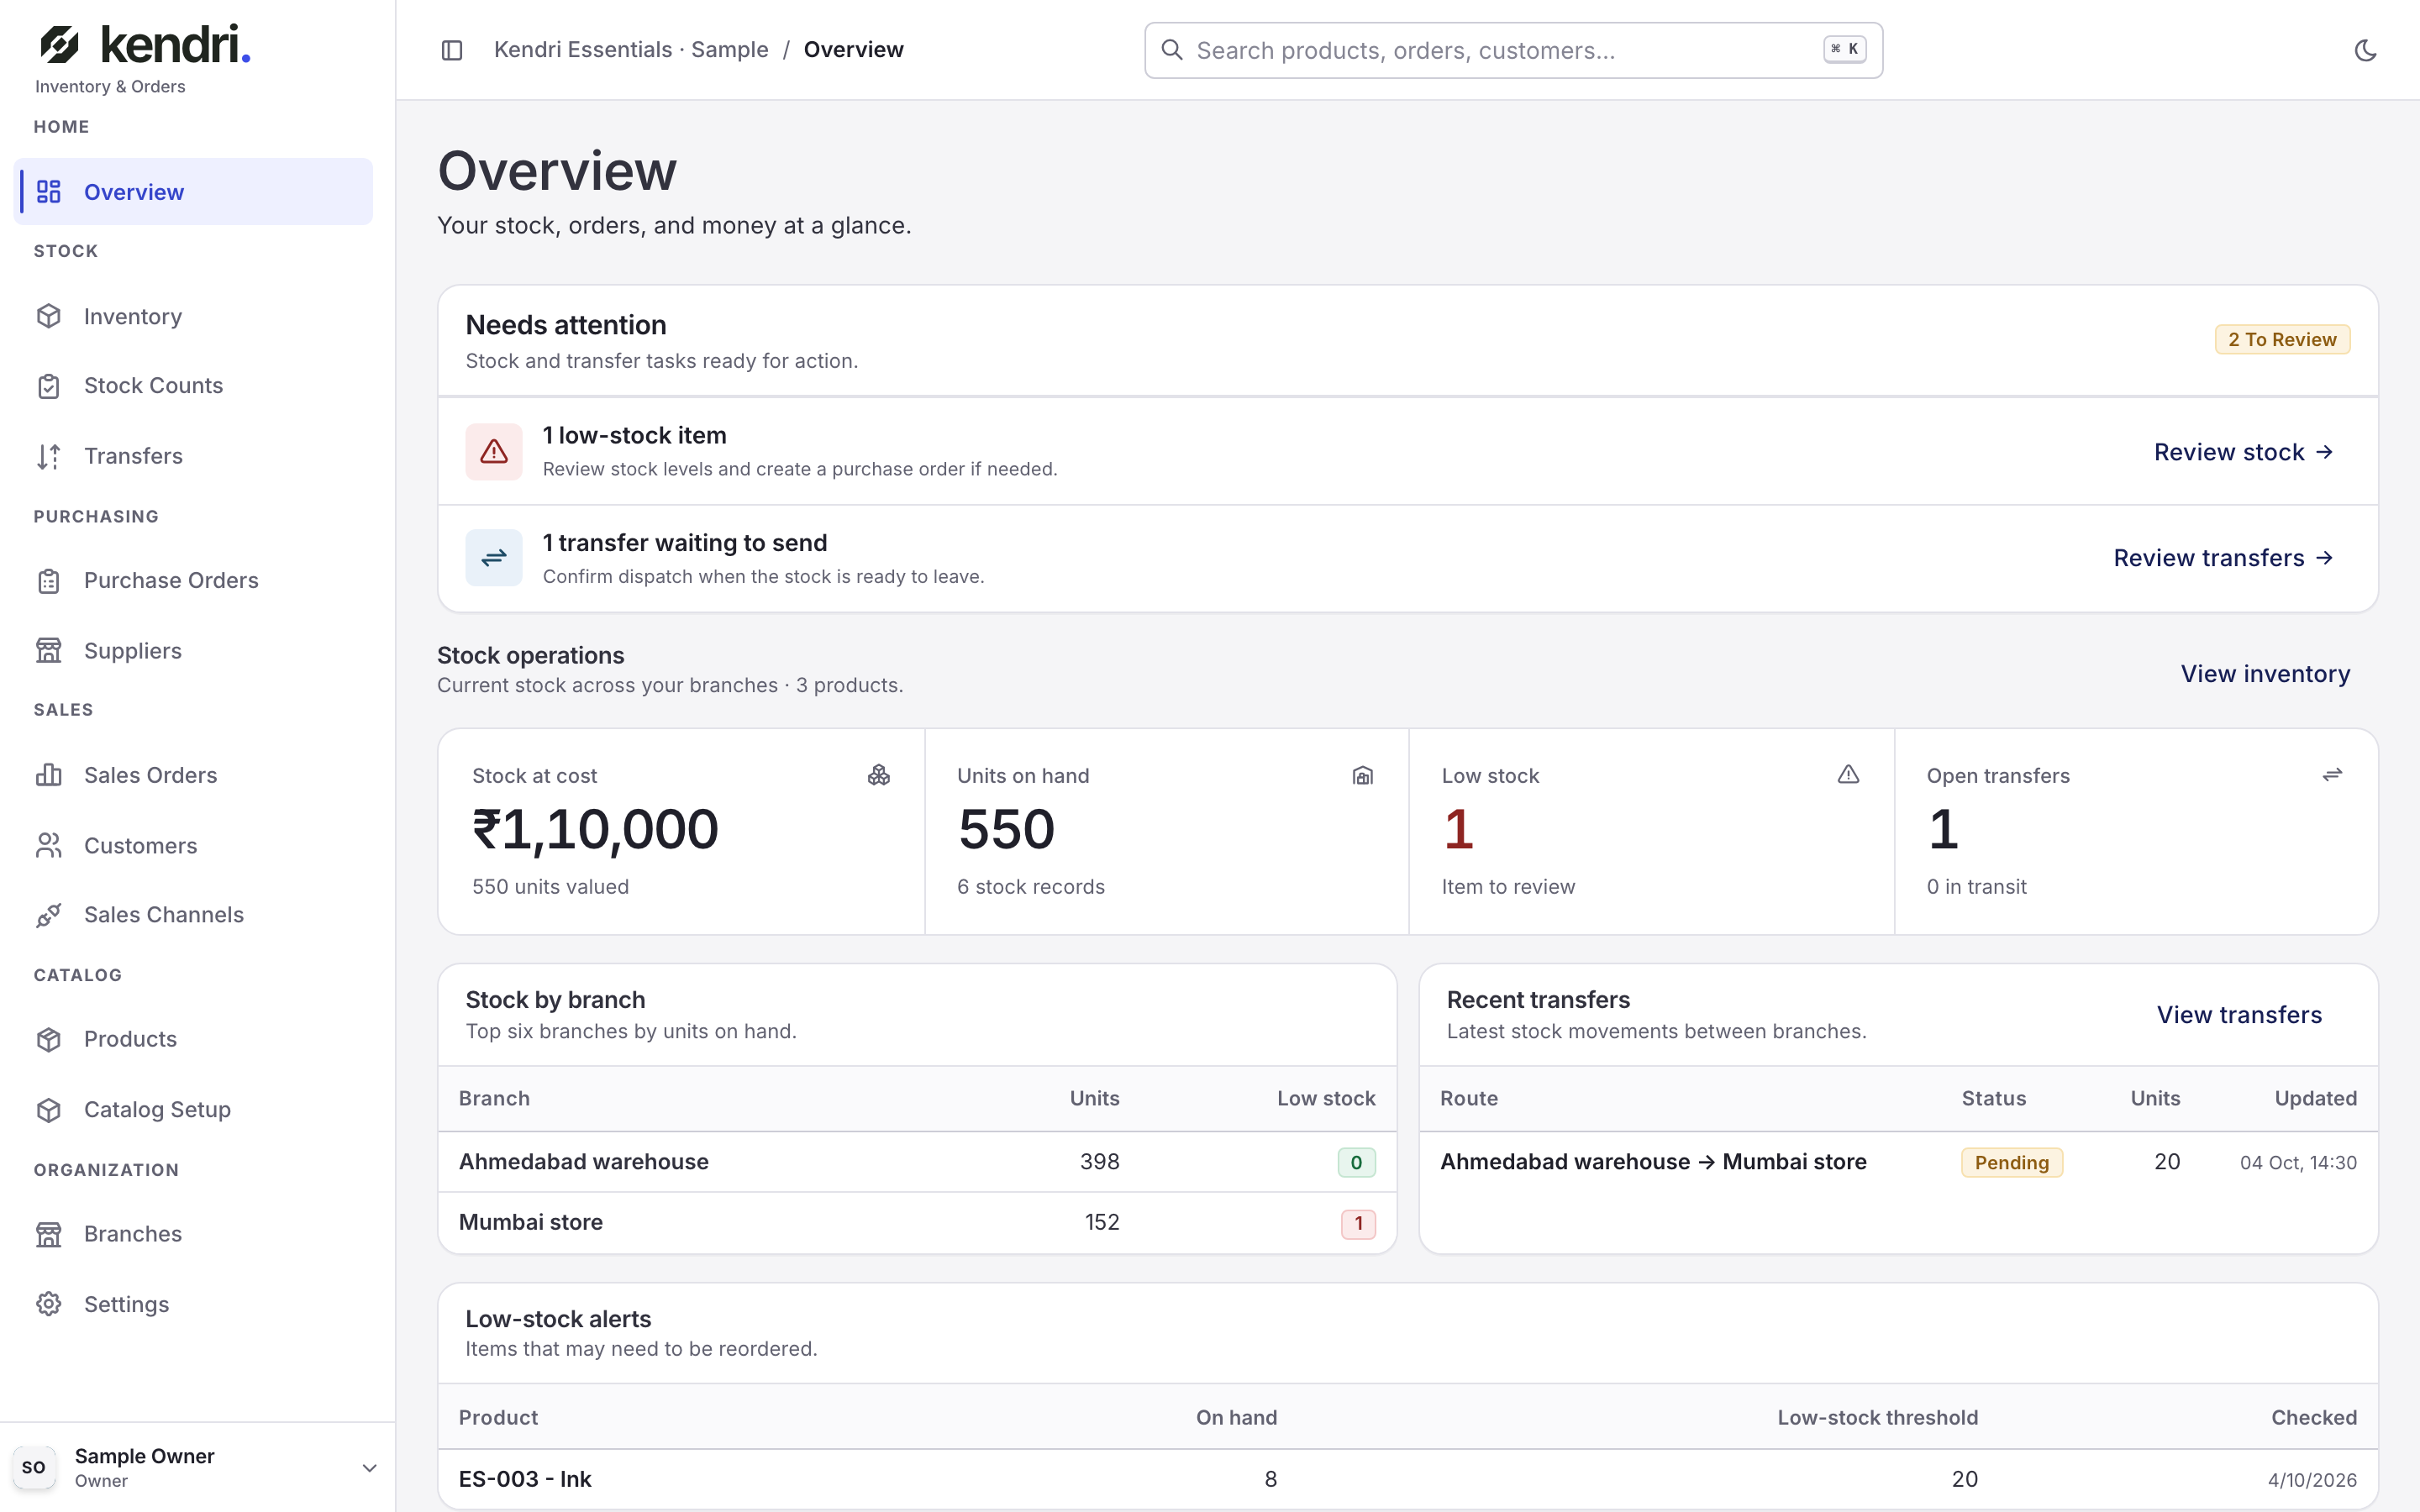Click the ₹1,10,000 stock at cost value
The height and width of the screenshot is (1512, 2420).
point(595,830)
